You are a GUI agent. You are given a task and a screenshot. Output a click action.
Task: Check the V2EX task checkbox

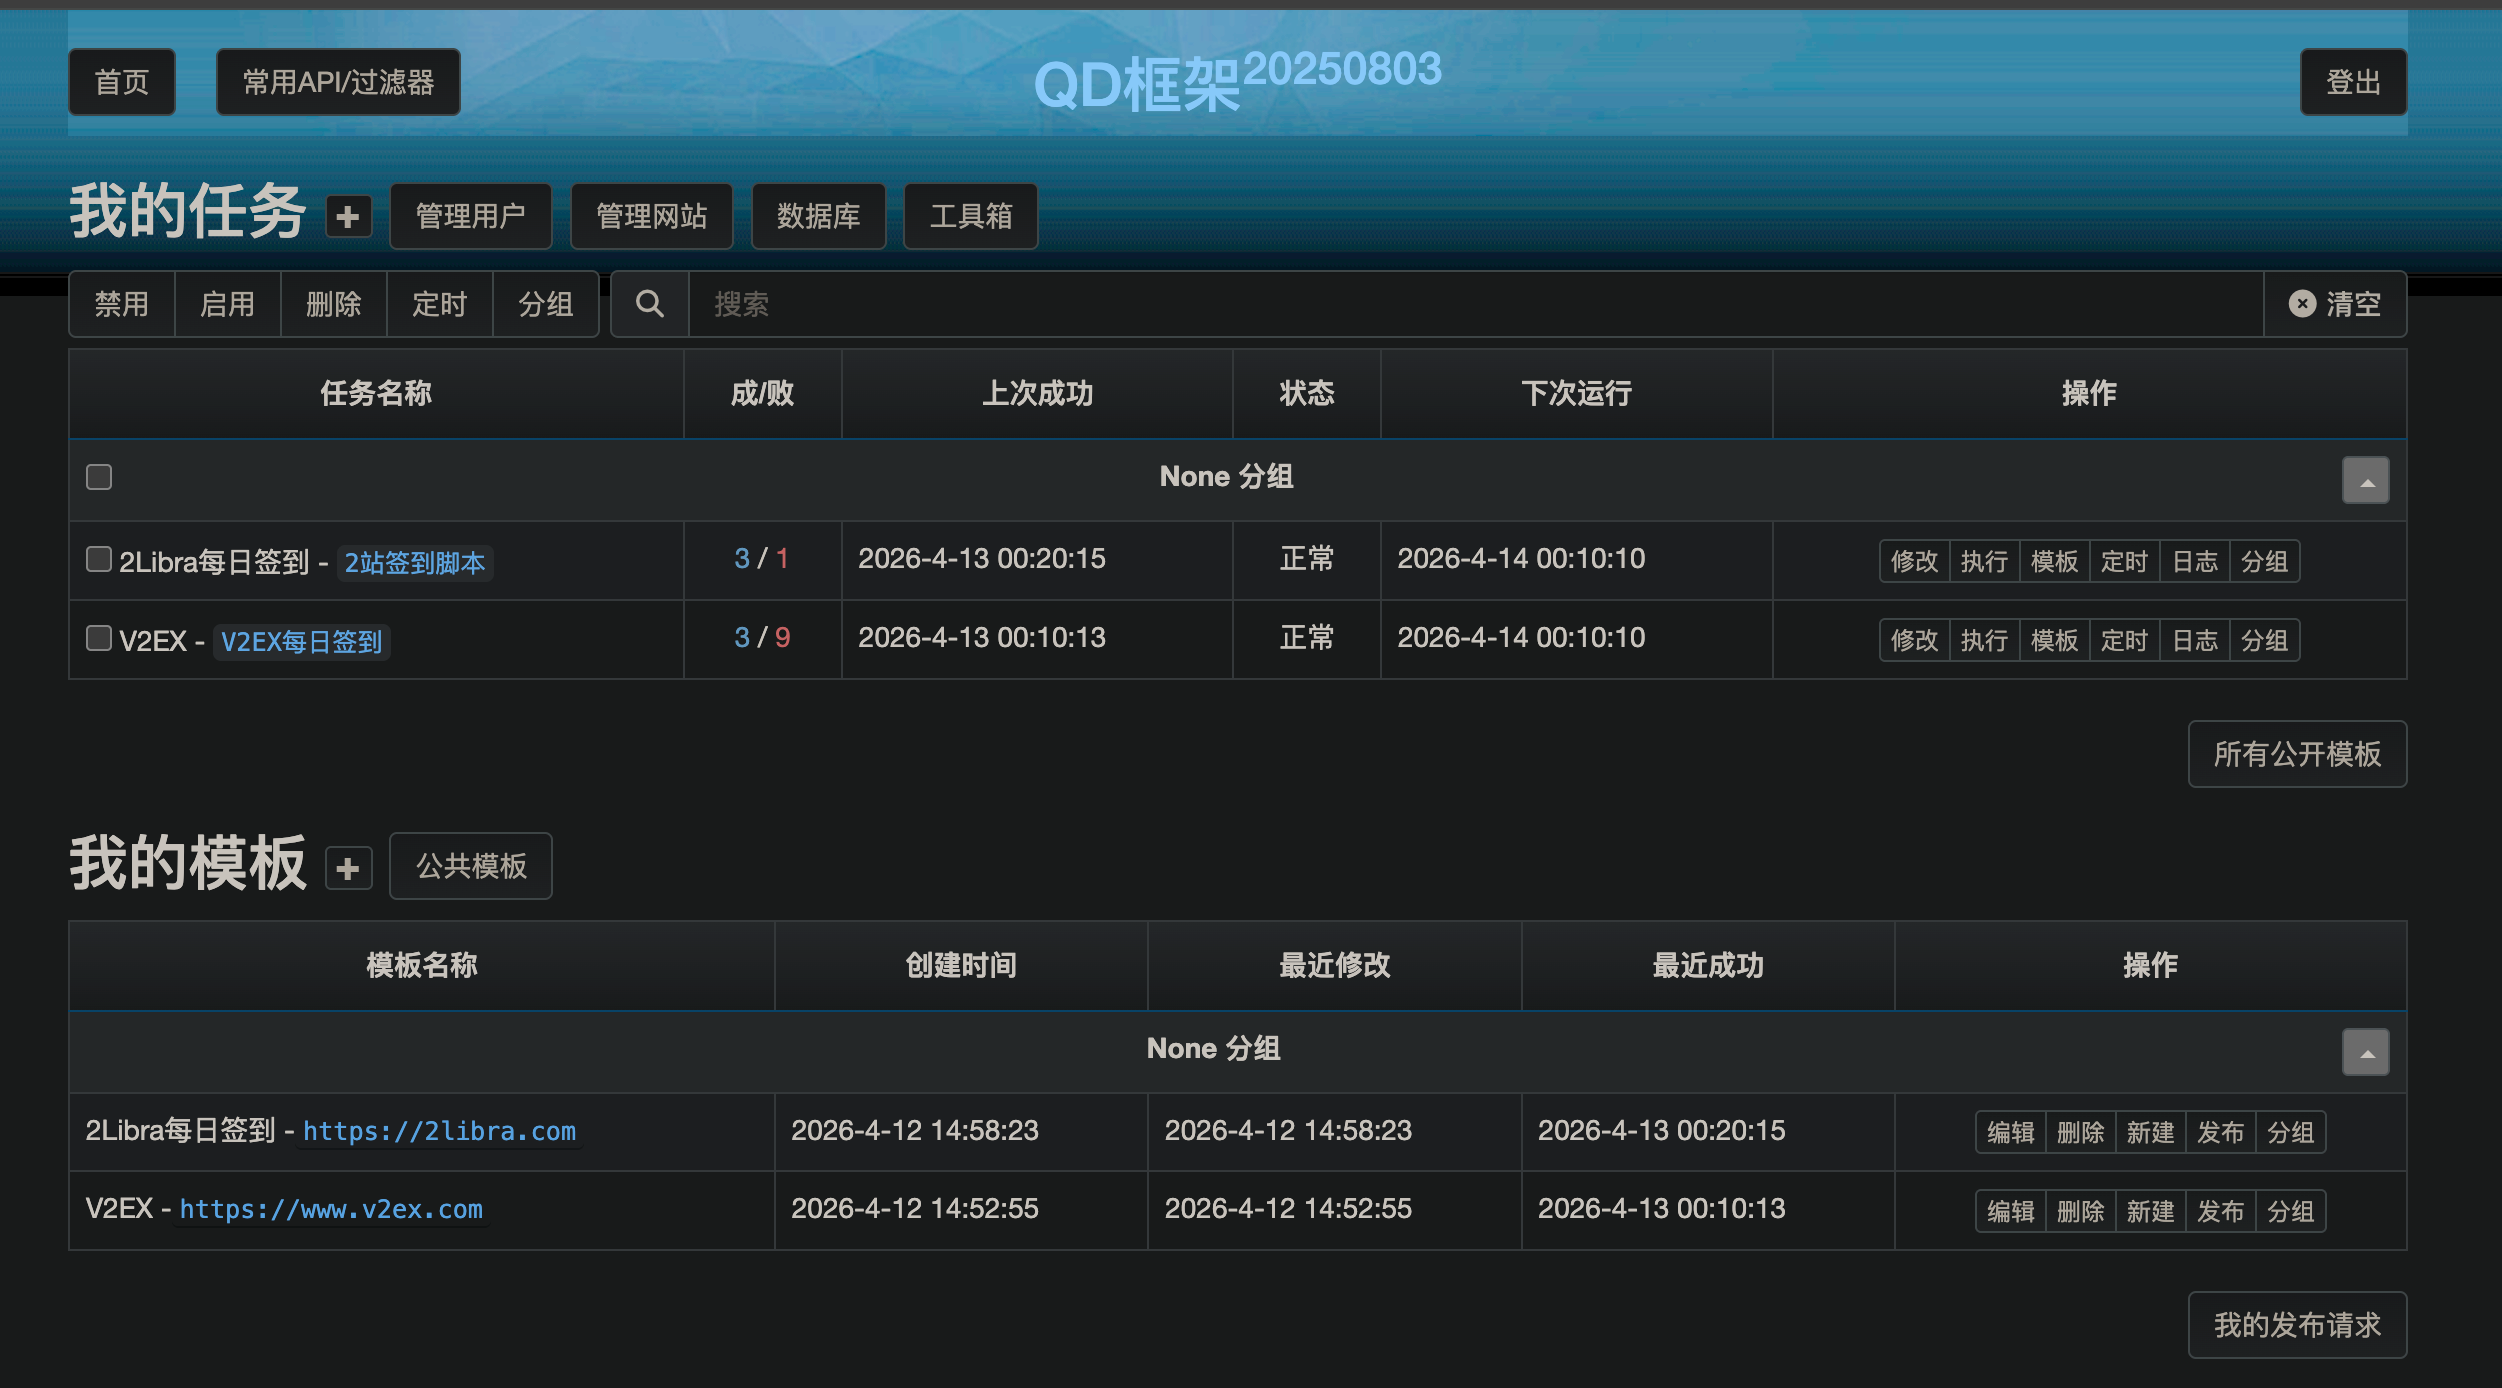point(99,638)
